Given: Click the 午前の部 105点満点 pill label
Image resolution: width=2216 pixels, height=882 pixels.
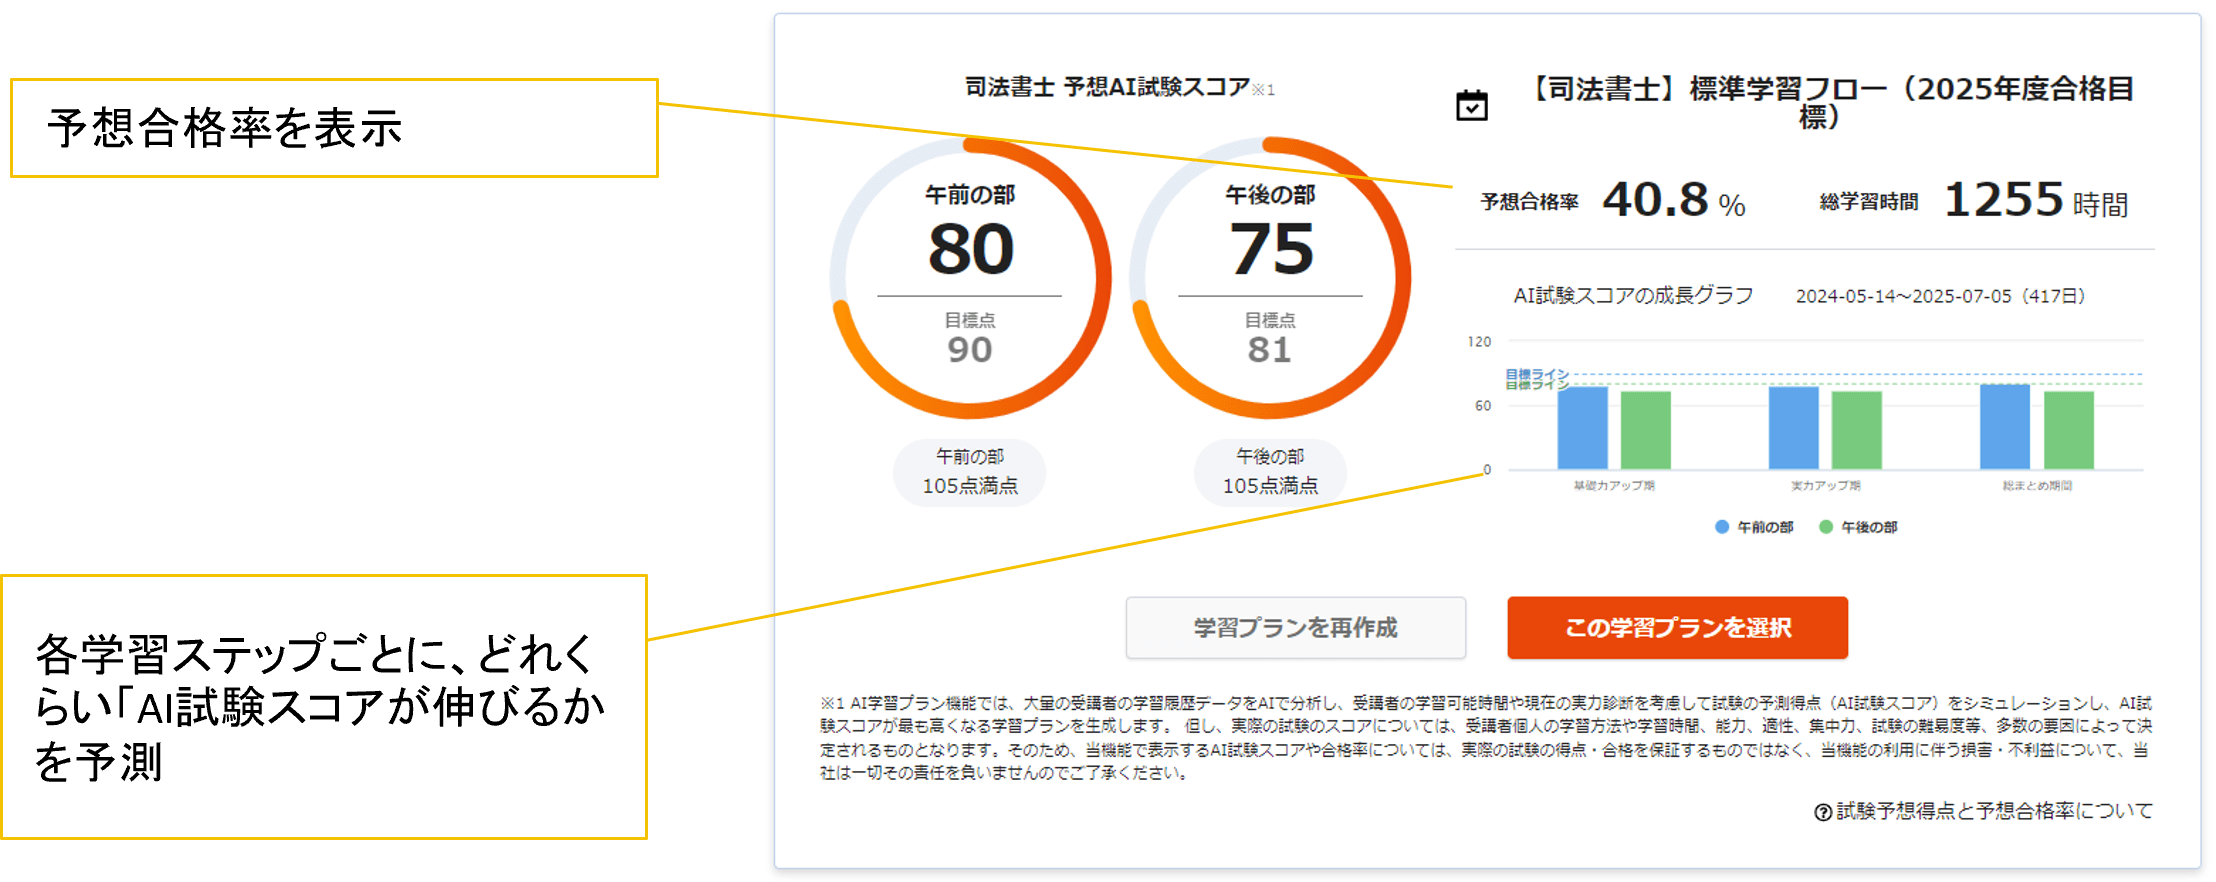Looking at the screenshot, I should point(970,471).
